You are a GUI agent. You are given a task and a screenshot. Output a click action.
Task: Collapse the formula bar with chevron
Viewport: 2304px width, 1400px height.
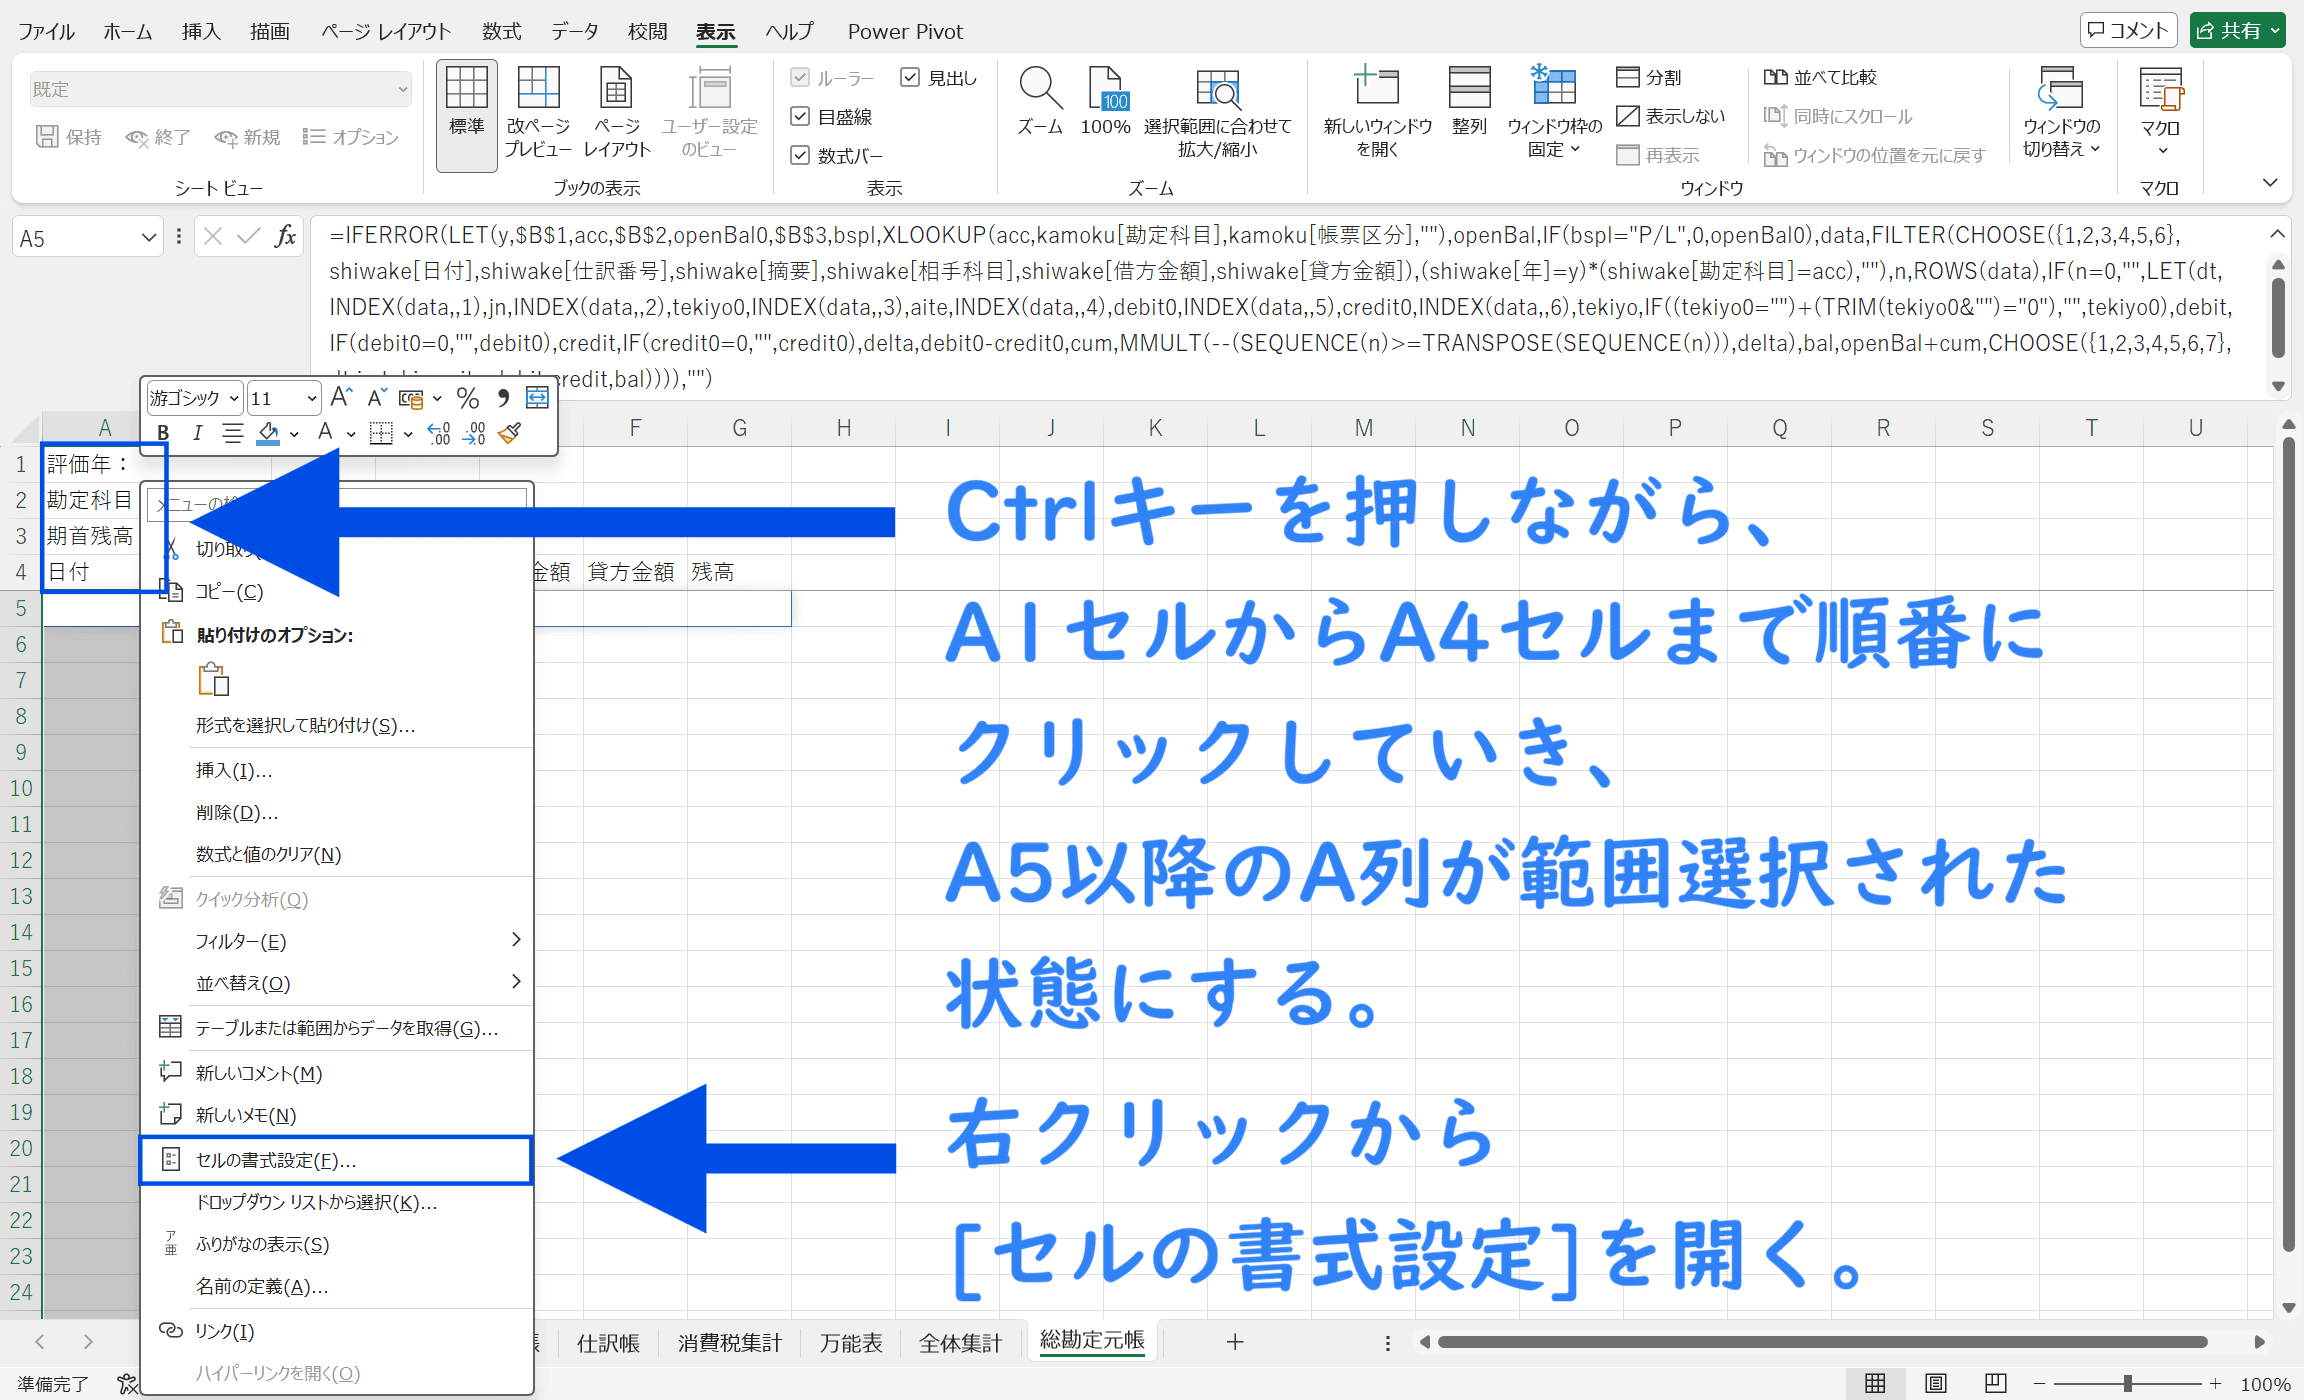2277,233
